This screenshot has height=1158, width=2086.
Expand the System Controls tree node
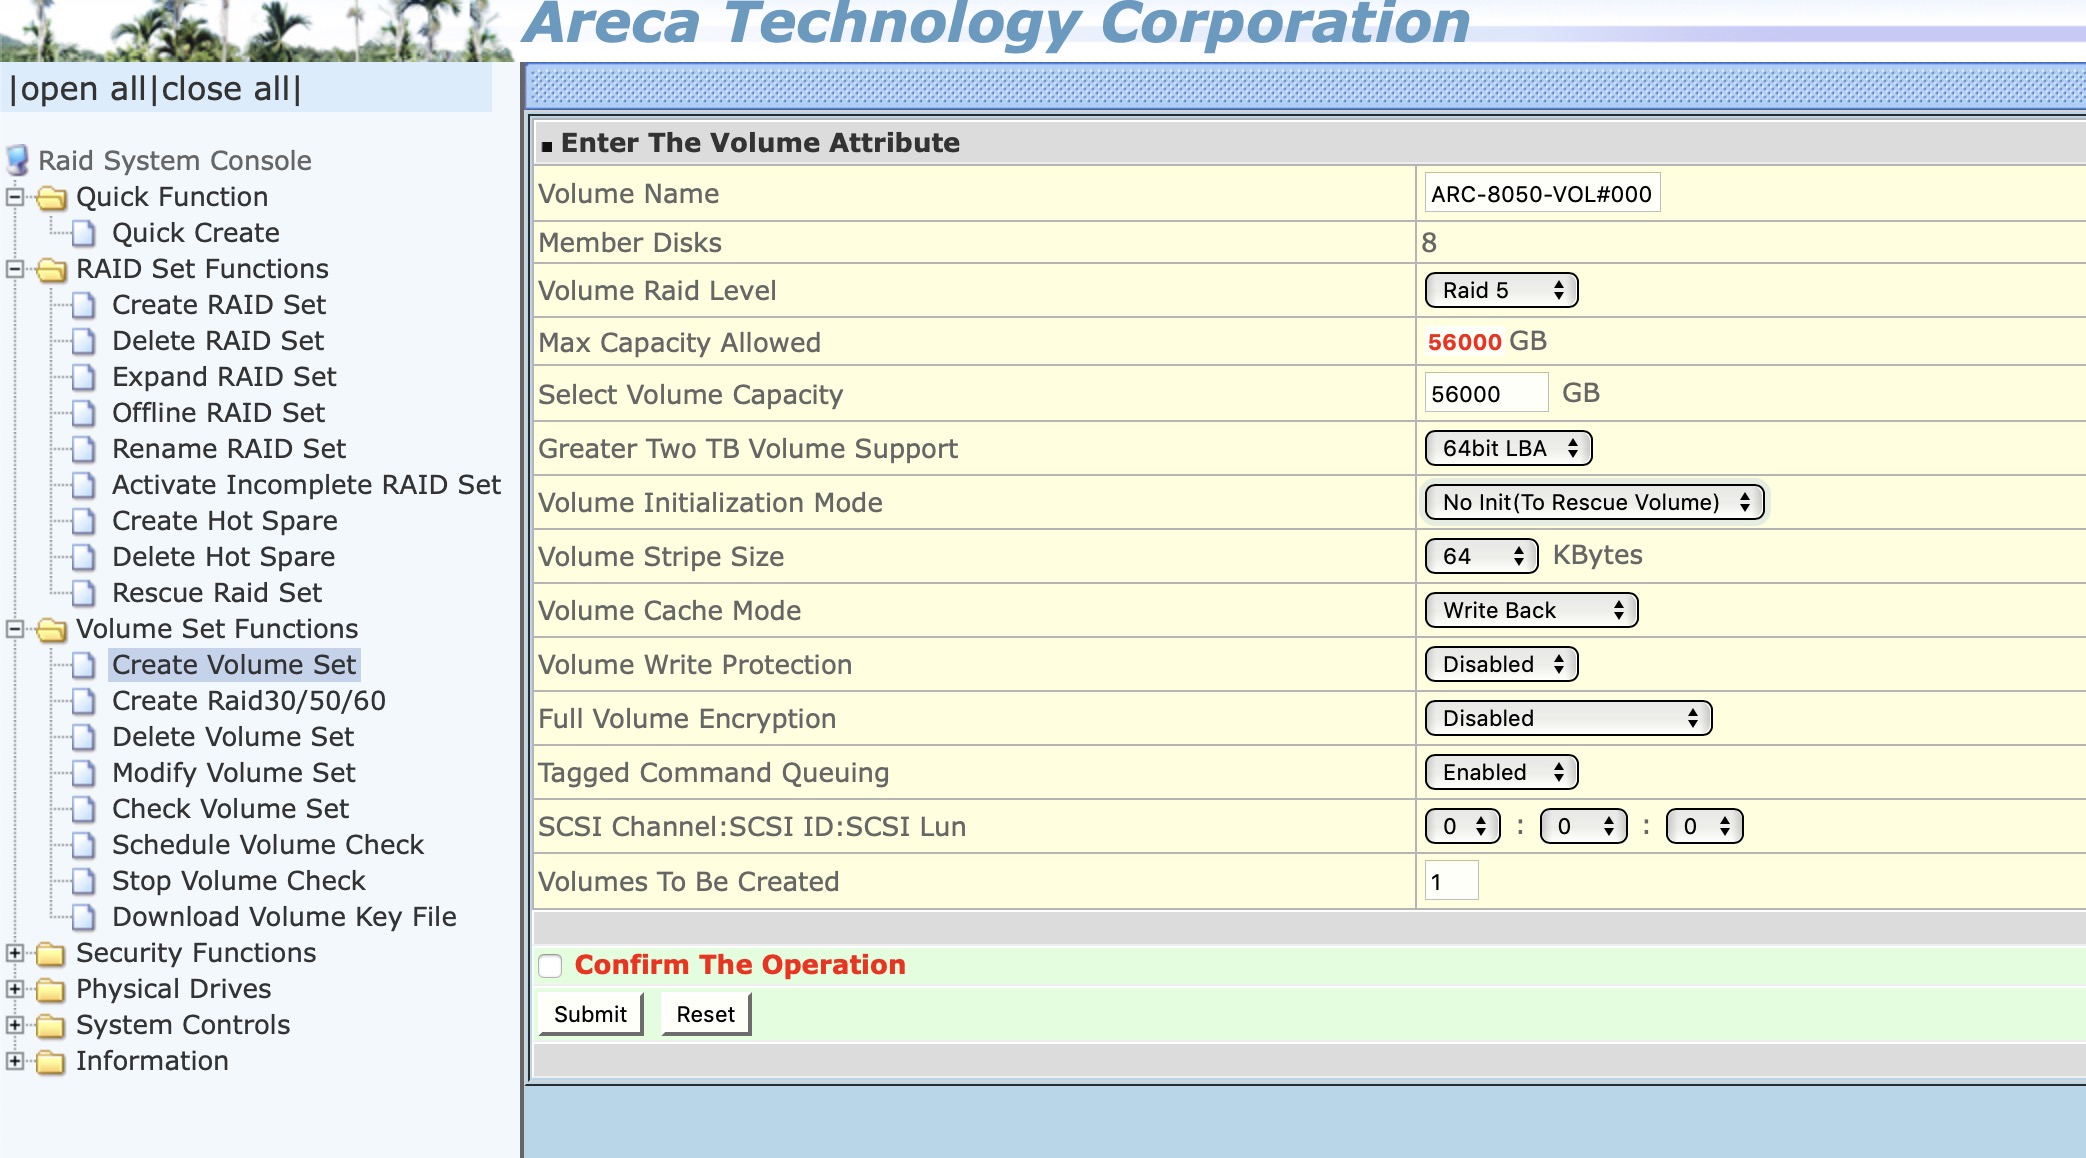pyautogui.click(x=15, y=1025)
